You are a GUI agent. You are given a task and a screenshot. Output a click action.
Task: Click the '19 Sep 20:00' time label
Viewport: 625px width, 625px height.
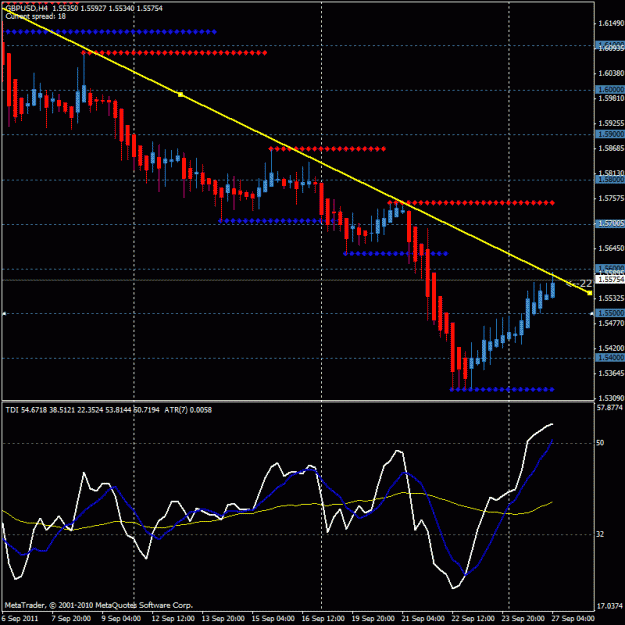click(373, 619)
